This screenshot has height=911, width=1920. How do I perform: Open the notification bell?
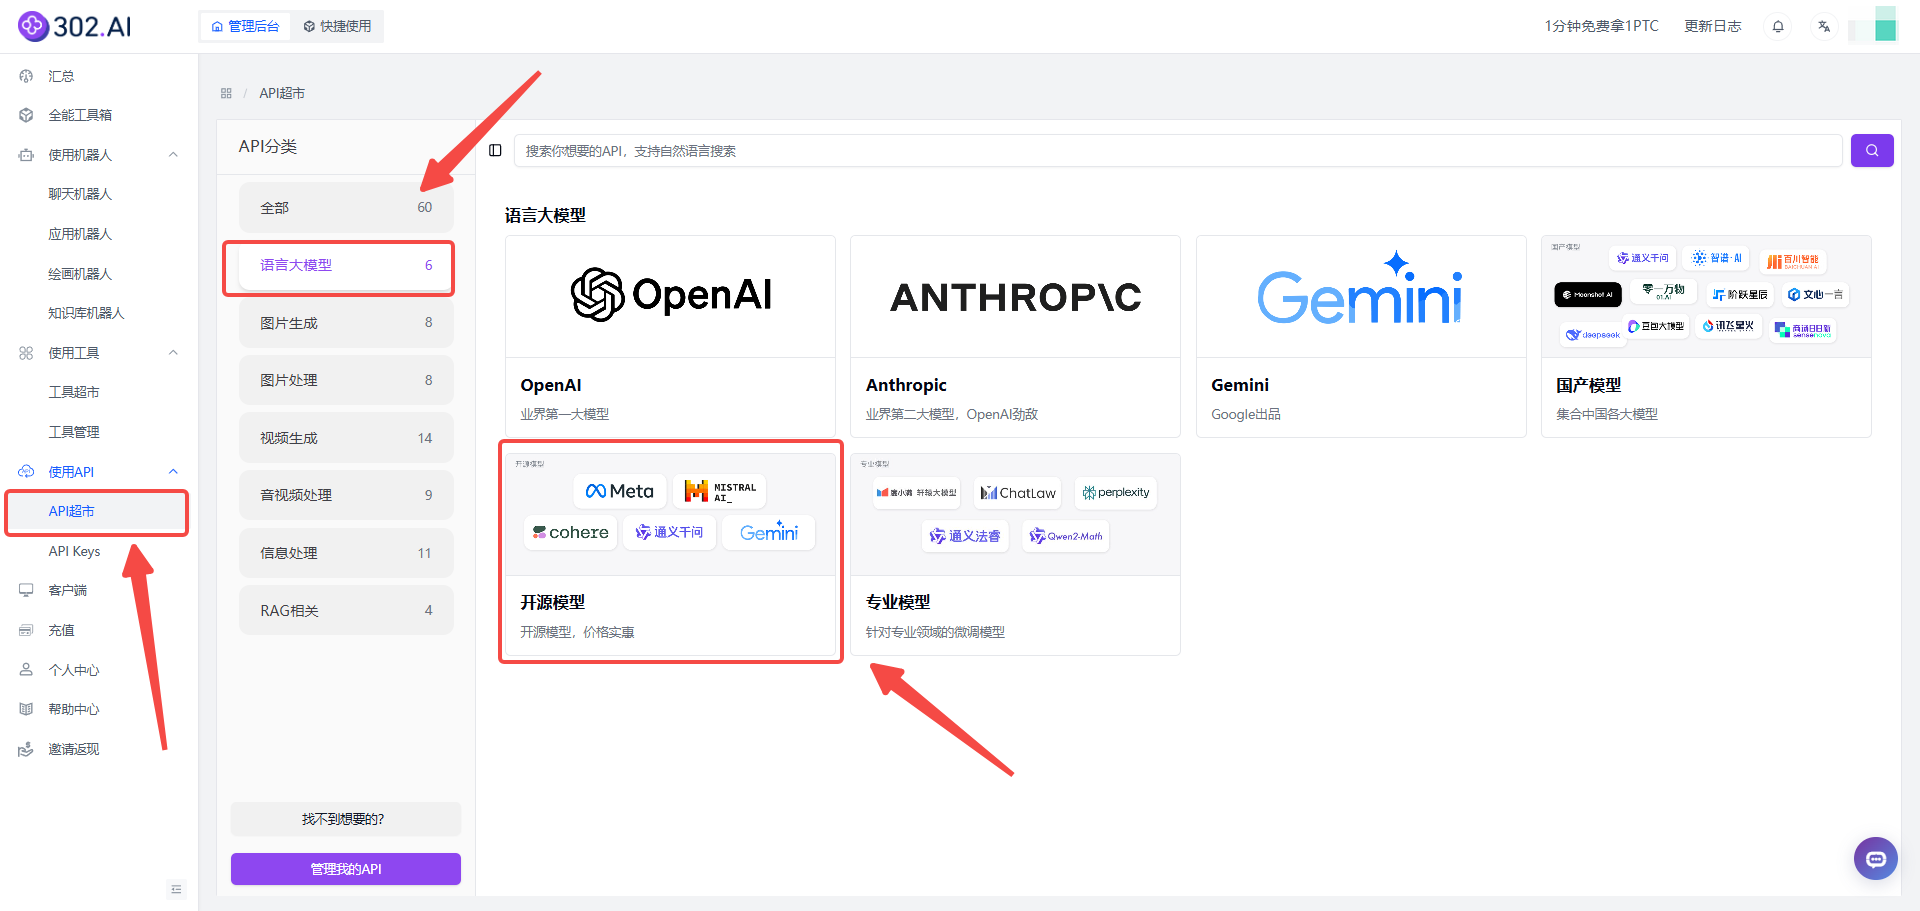(1778, 26)
